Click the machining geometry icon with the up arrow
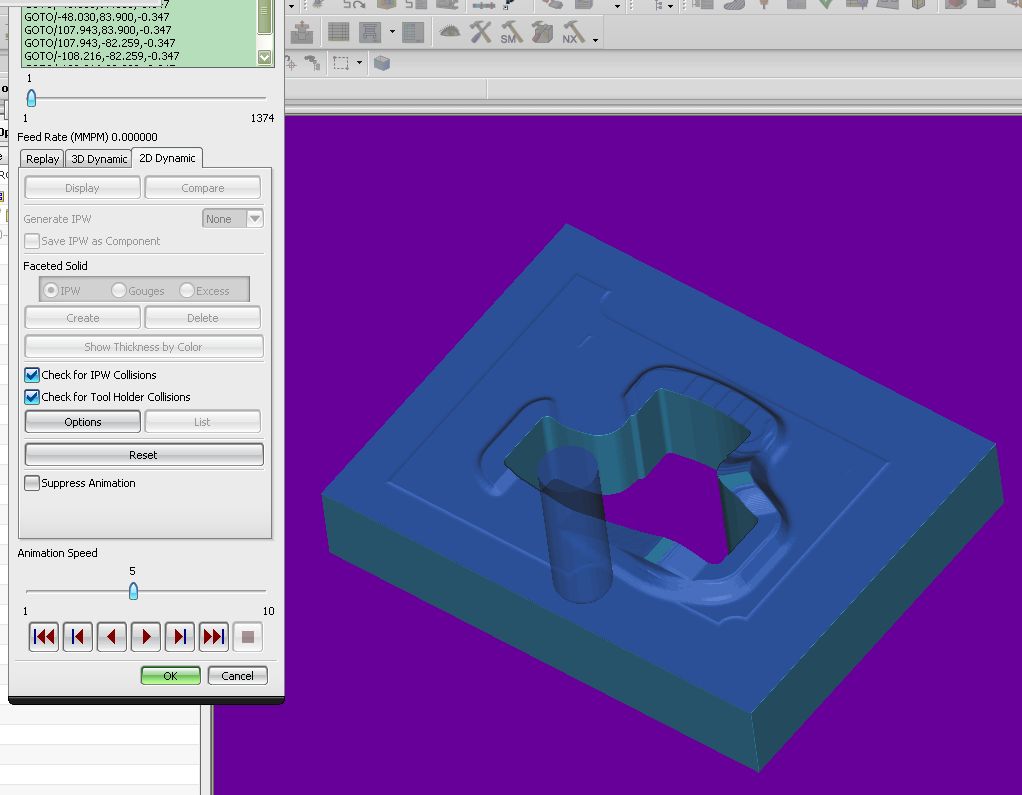 301,32
